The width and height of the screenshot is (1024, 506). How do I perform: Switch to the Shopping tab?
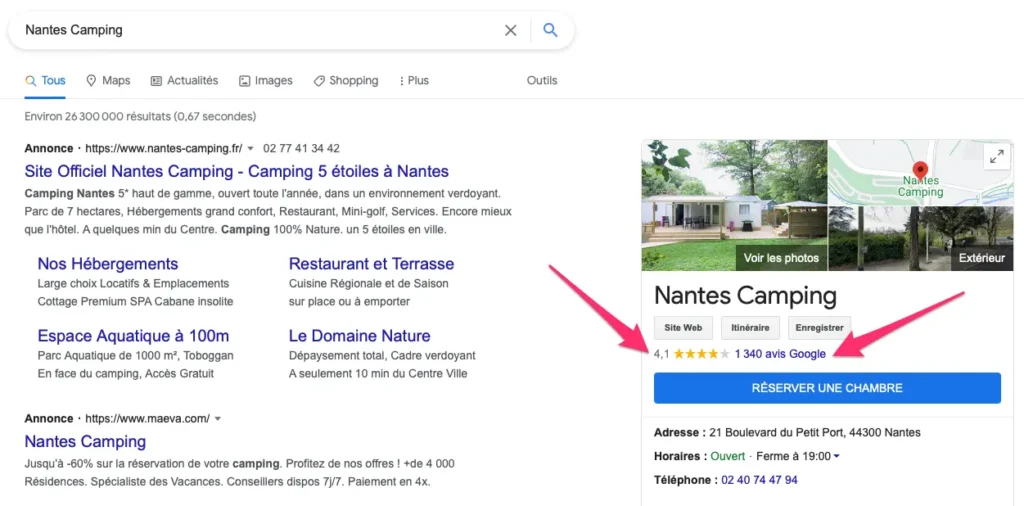(345, 81)
